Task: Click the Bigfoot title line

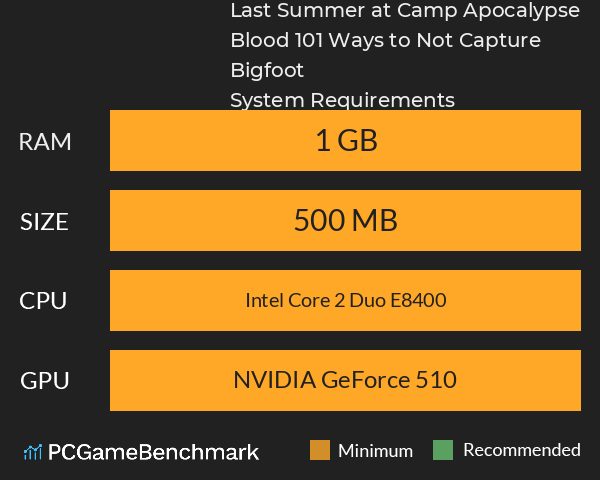Action: (x=267, y=70)
